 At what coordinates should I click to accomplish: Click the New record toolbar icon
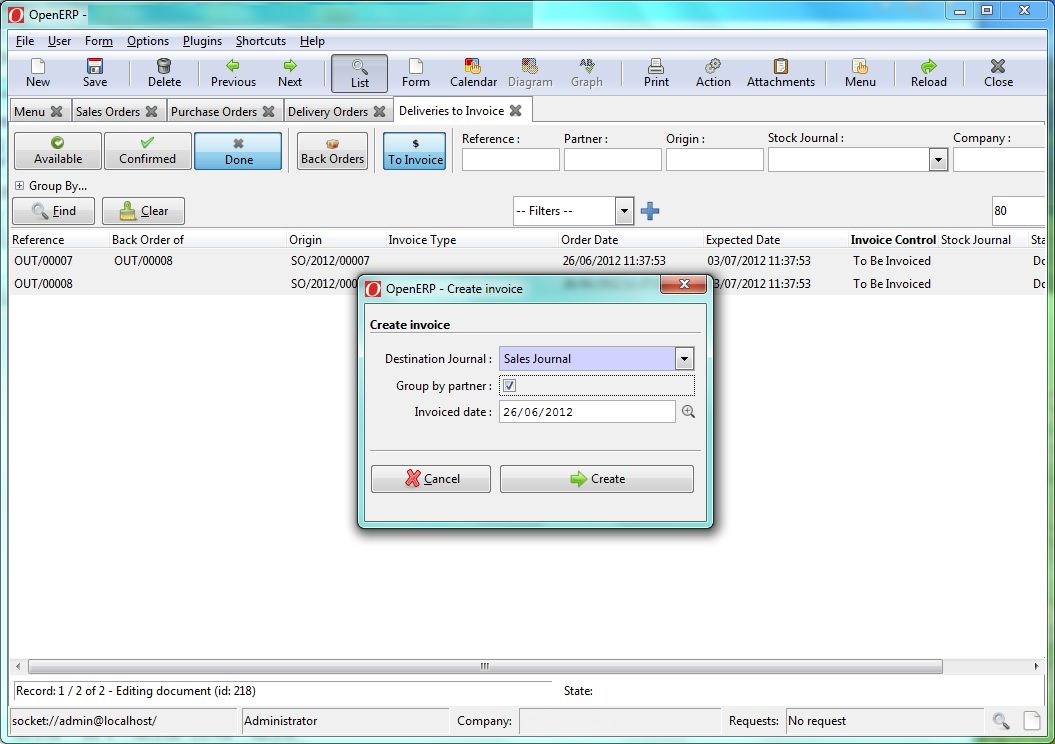[38, 73]
